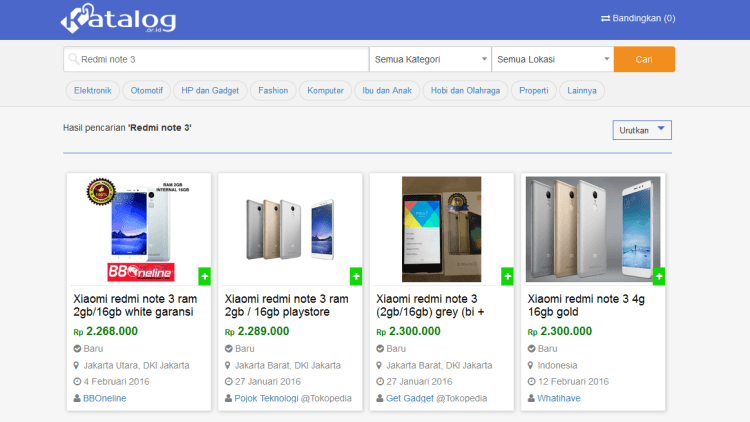Open seller Pojok Teknologi link
The width and height of the screenshot is (750, 422).
coord(266,398)
